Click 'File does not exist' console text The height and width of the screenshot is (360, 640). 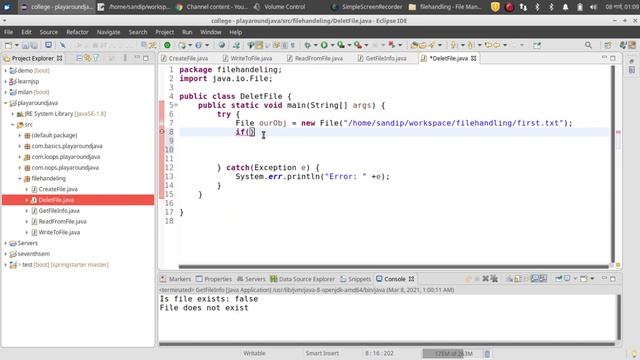click(x=204, y=308)
